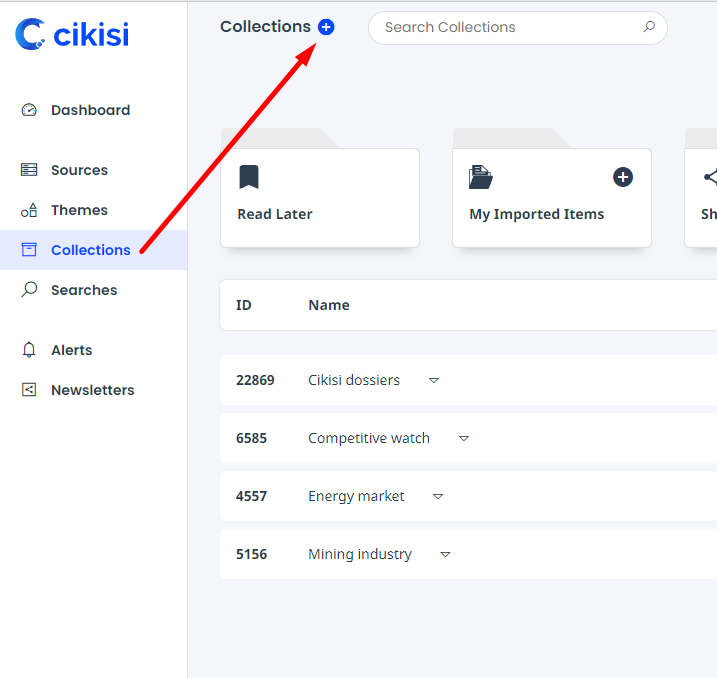Focus the Search Collections input field
The image size is (717, 678).
505,27
